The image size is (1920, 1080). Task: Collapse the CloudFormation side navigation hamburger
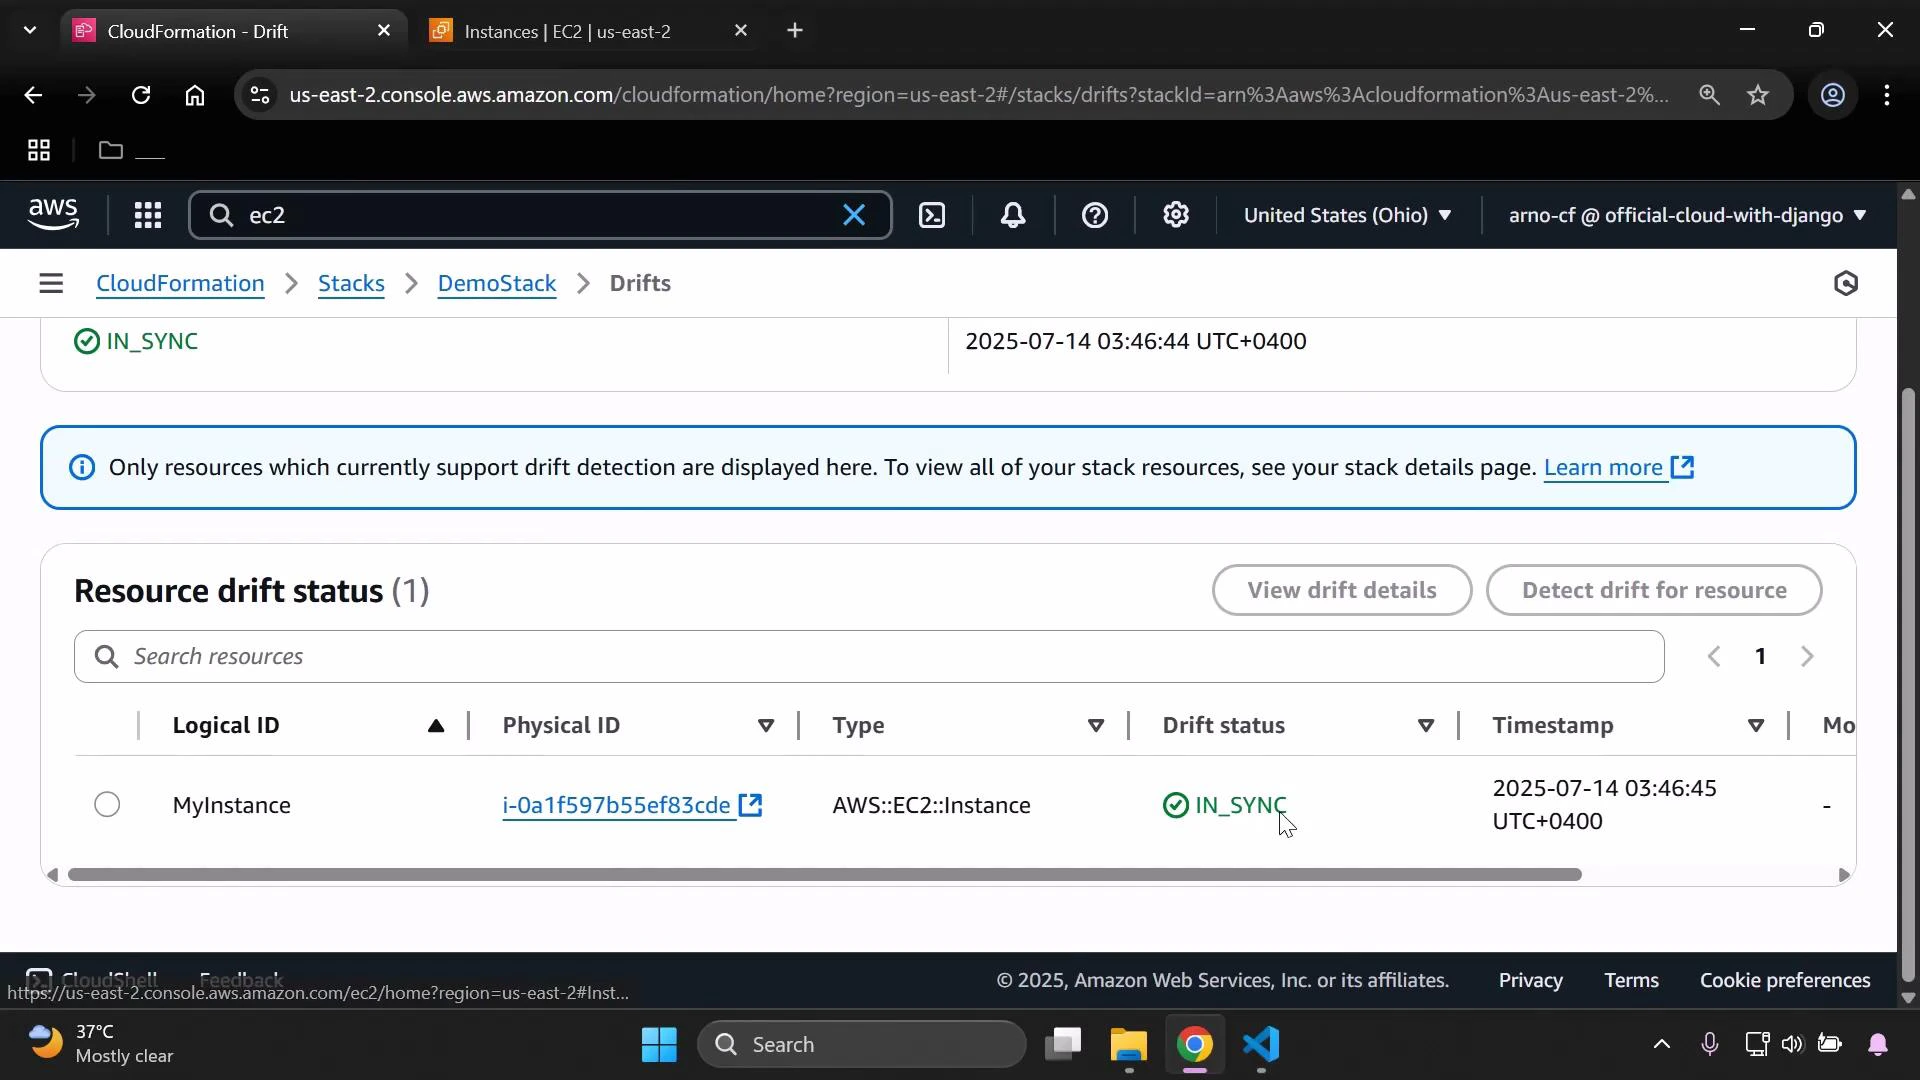coord(51,283)
